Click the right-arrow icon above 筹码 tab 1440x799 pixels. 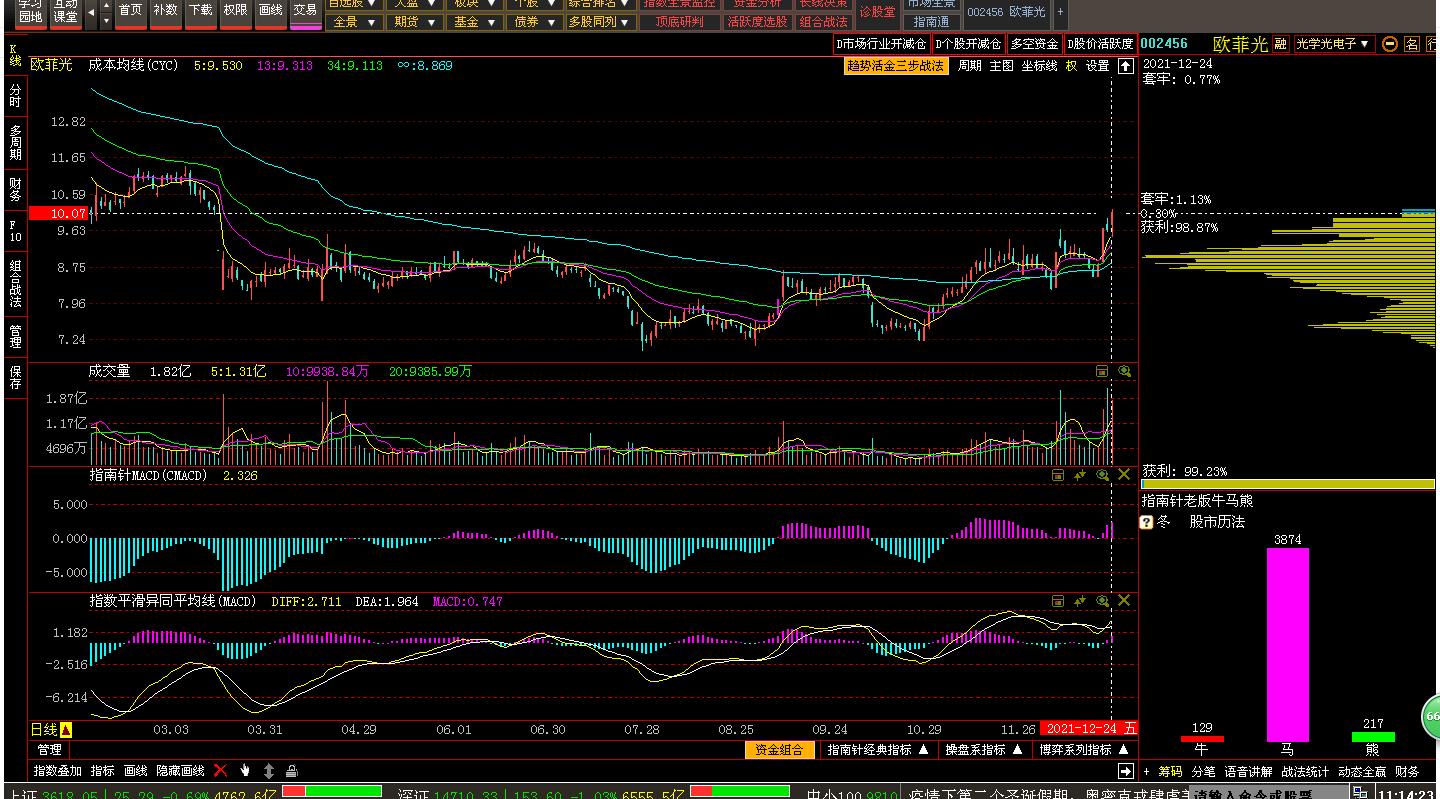pos(1125,771)
